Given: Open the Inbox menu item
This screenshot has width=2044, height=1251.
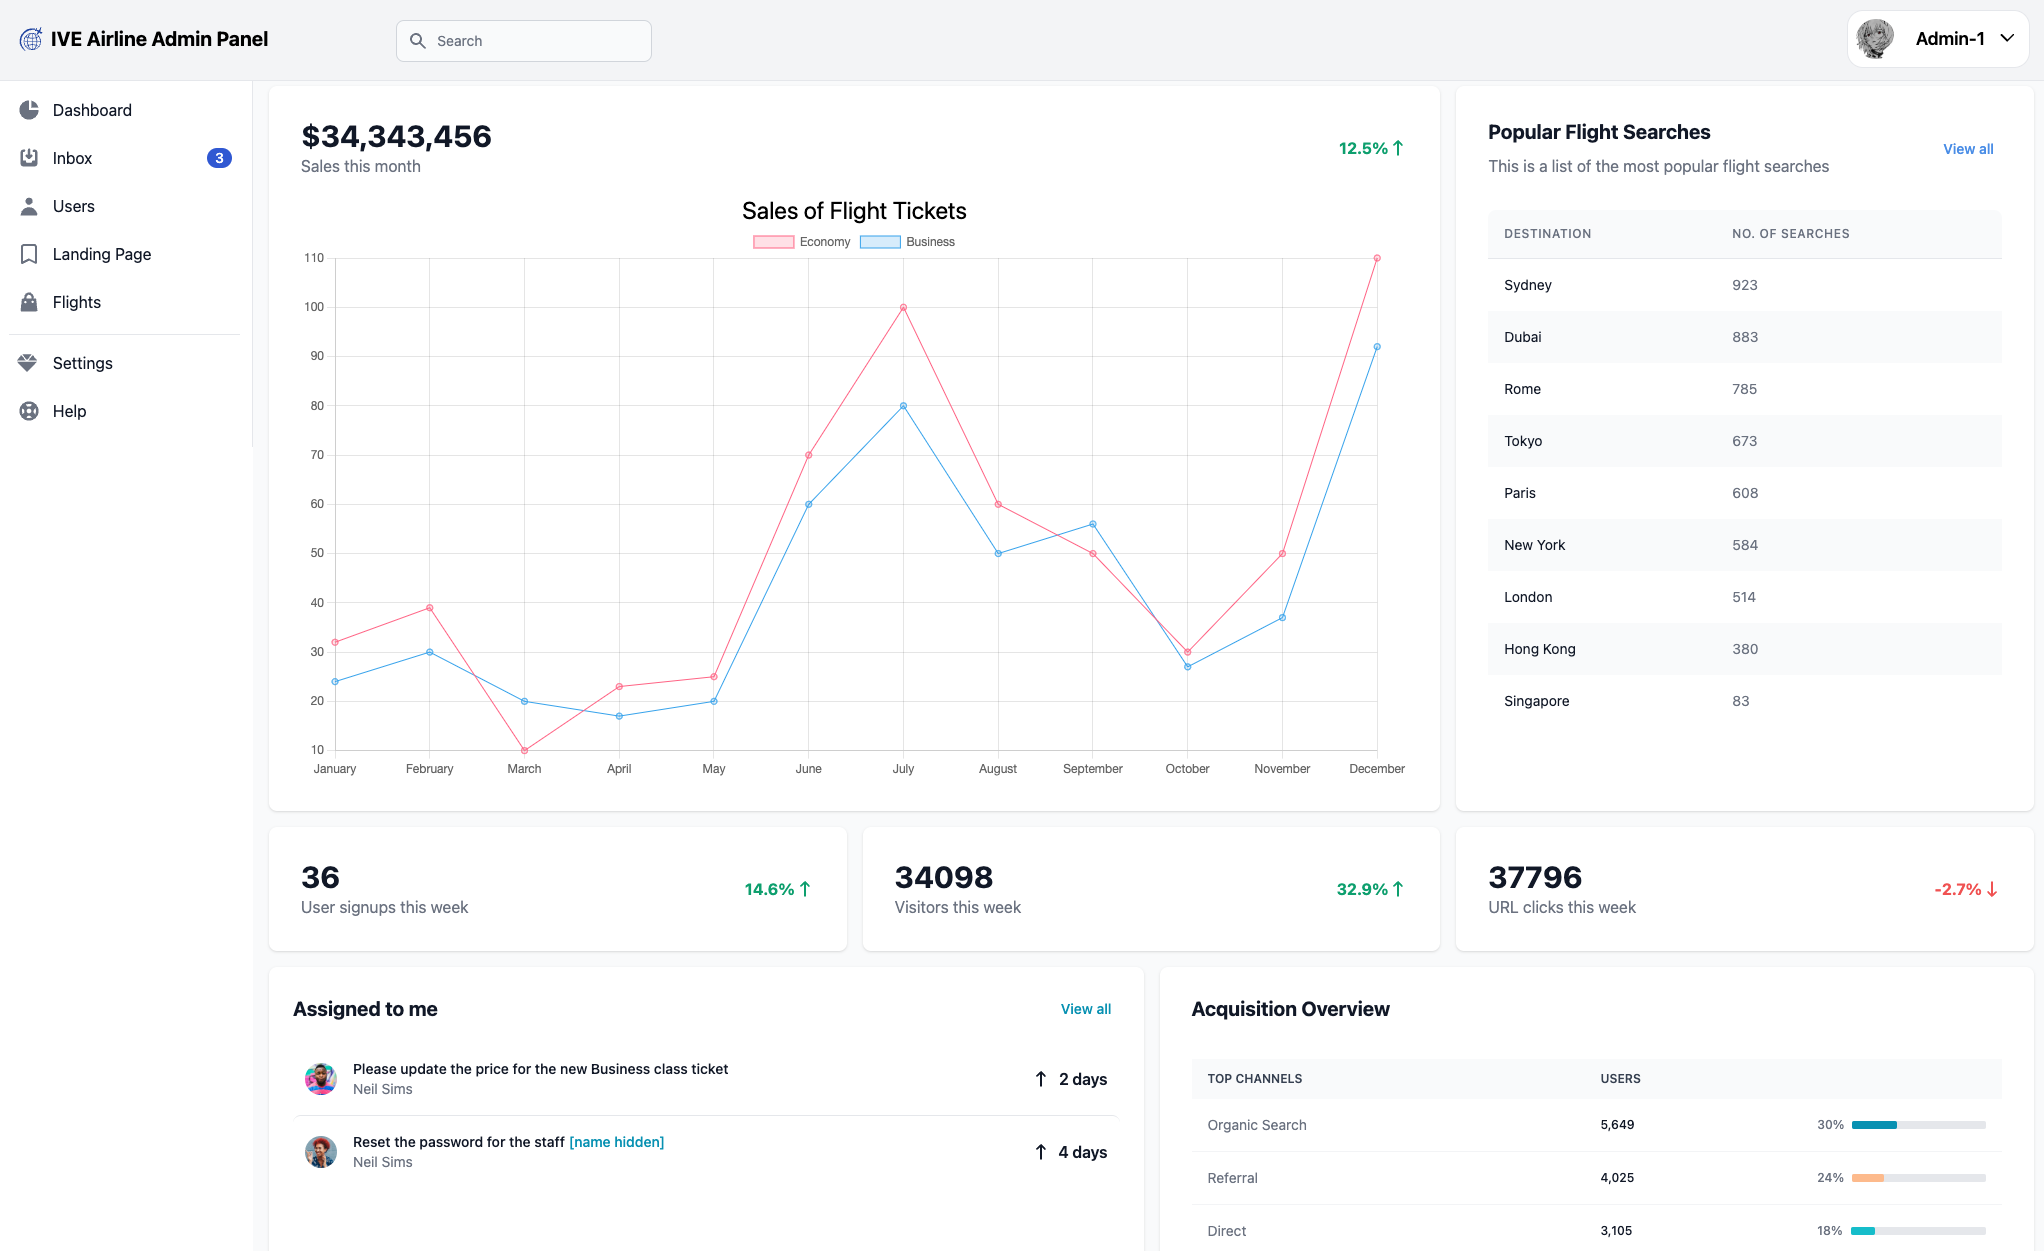Looking at the screenshot, I should point(72,158).
